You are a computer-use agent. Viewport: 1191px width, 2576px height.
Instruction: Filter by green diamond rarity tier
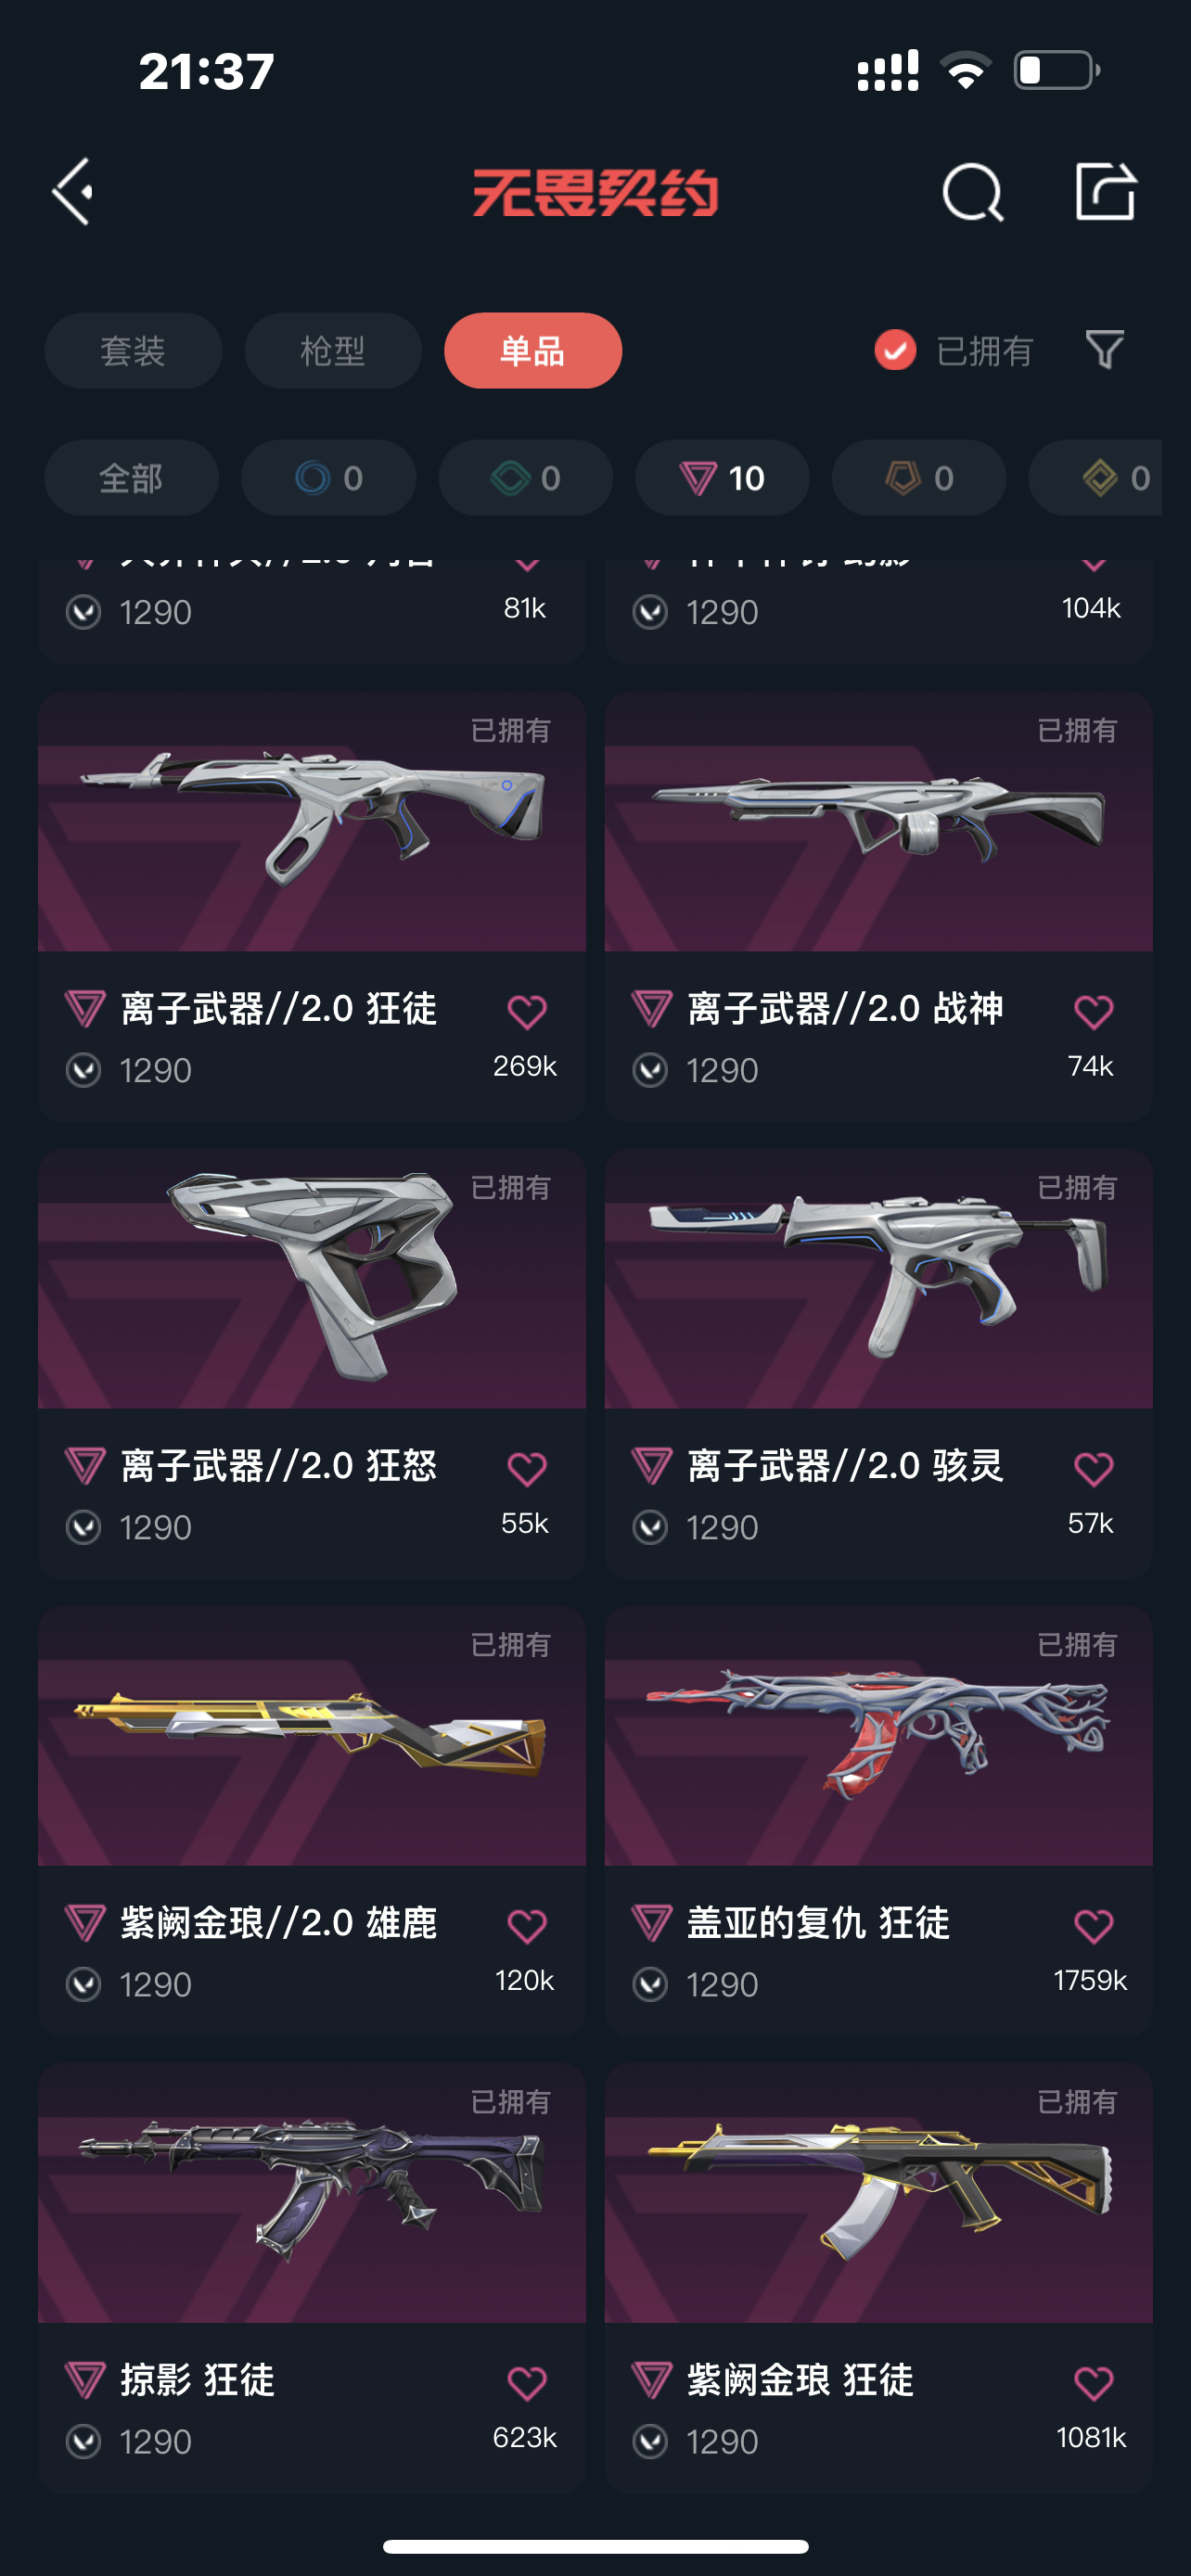tap(525, 478)
